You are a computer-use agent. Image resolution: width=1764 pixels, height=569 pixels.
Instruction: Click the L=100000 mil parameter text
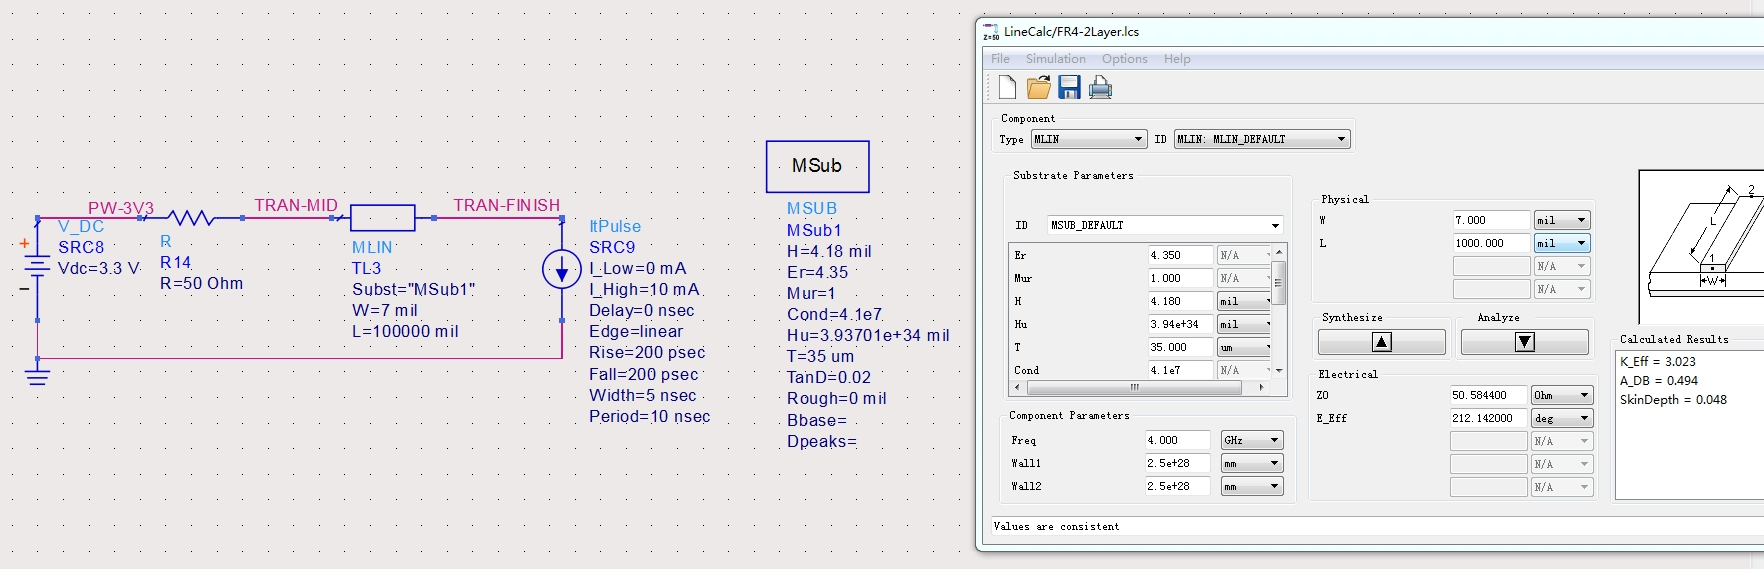405,332
